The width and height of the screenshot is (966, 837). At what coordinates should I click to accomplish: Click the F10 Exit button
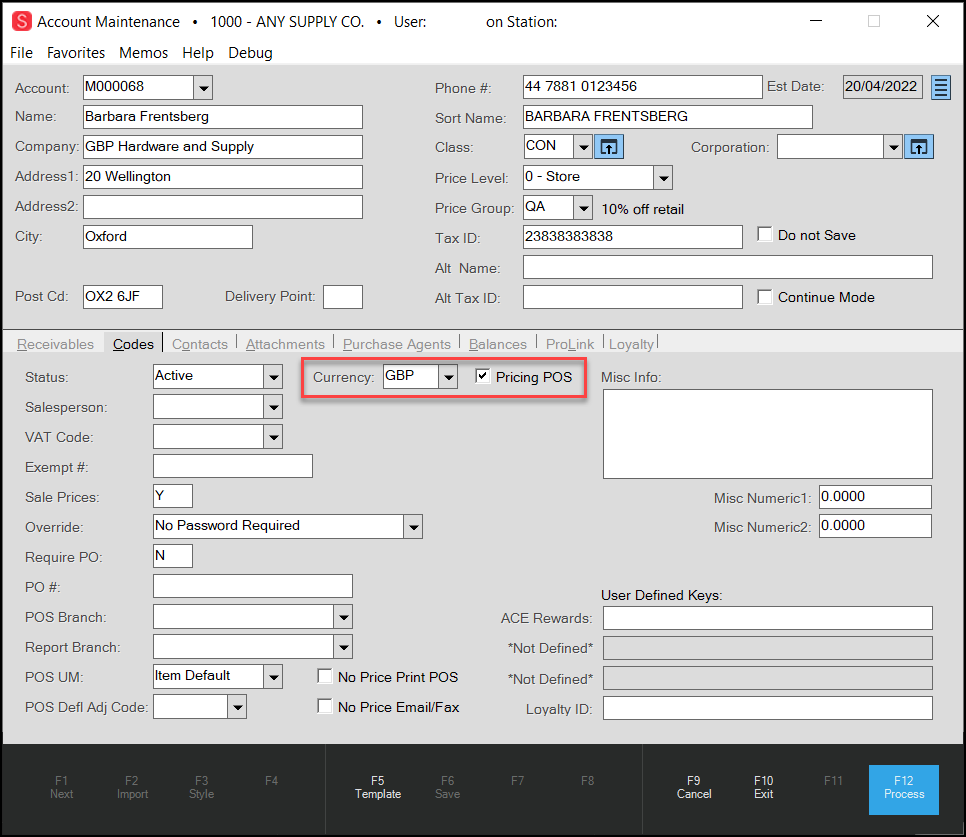tap(763, 787)
